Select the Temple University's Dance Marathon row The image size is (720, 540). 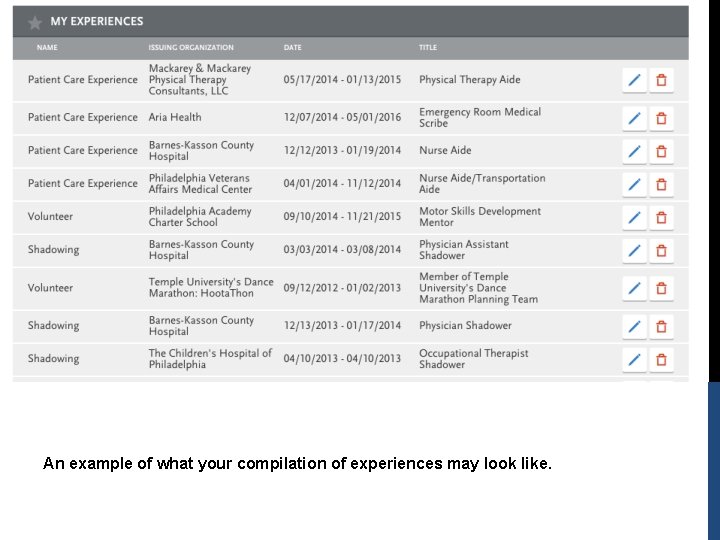click(350, 289)
